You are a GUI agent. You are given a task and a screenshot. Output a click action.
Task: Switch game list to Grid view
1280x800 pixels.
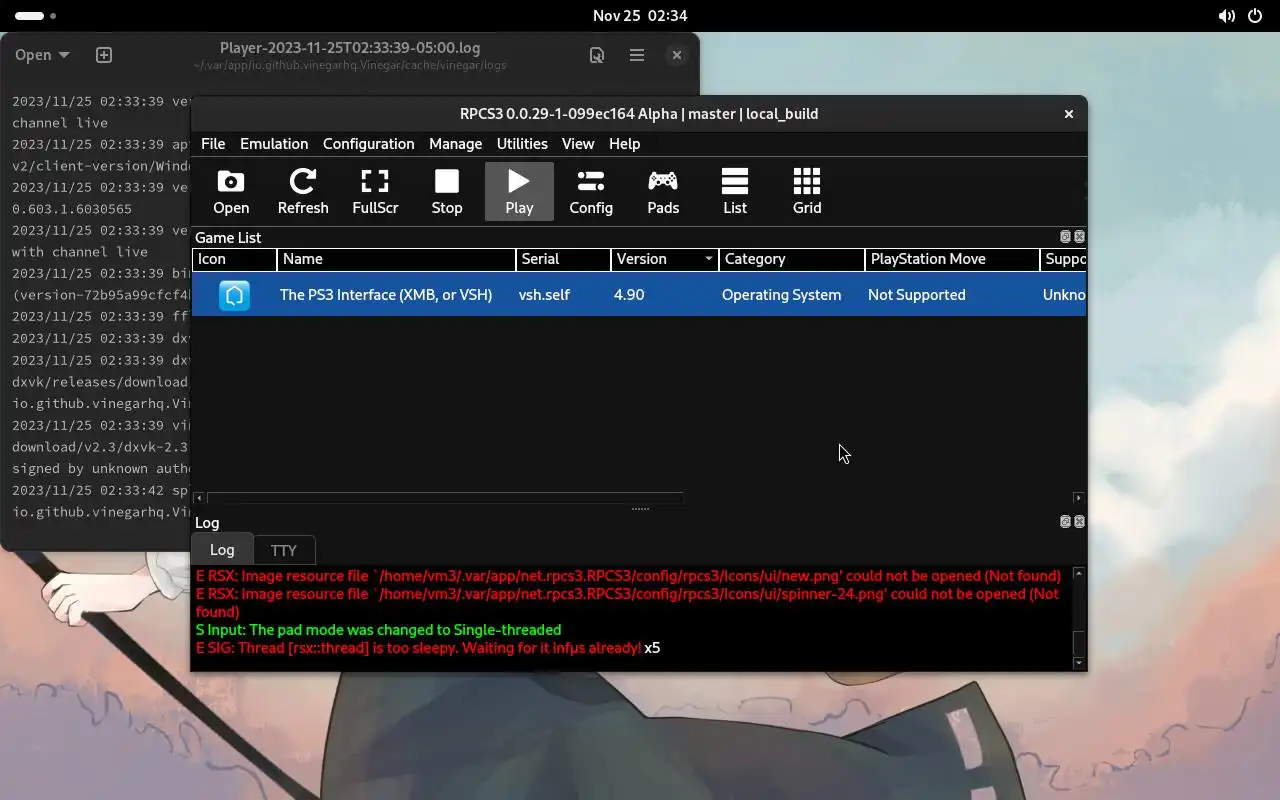coord(807,191)
